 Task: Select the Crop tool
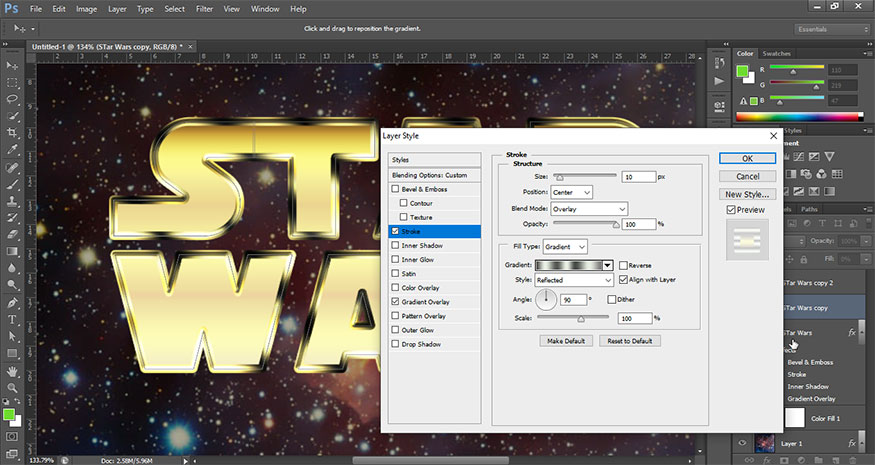point(12,133)
